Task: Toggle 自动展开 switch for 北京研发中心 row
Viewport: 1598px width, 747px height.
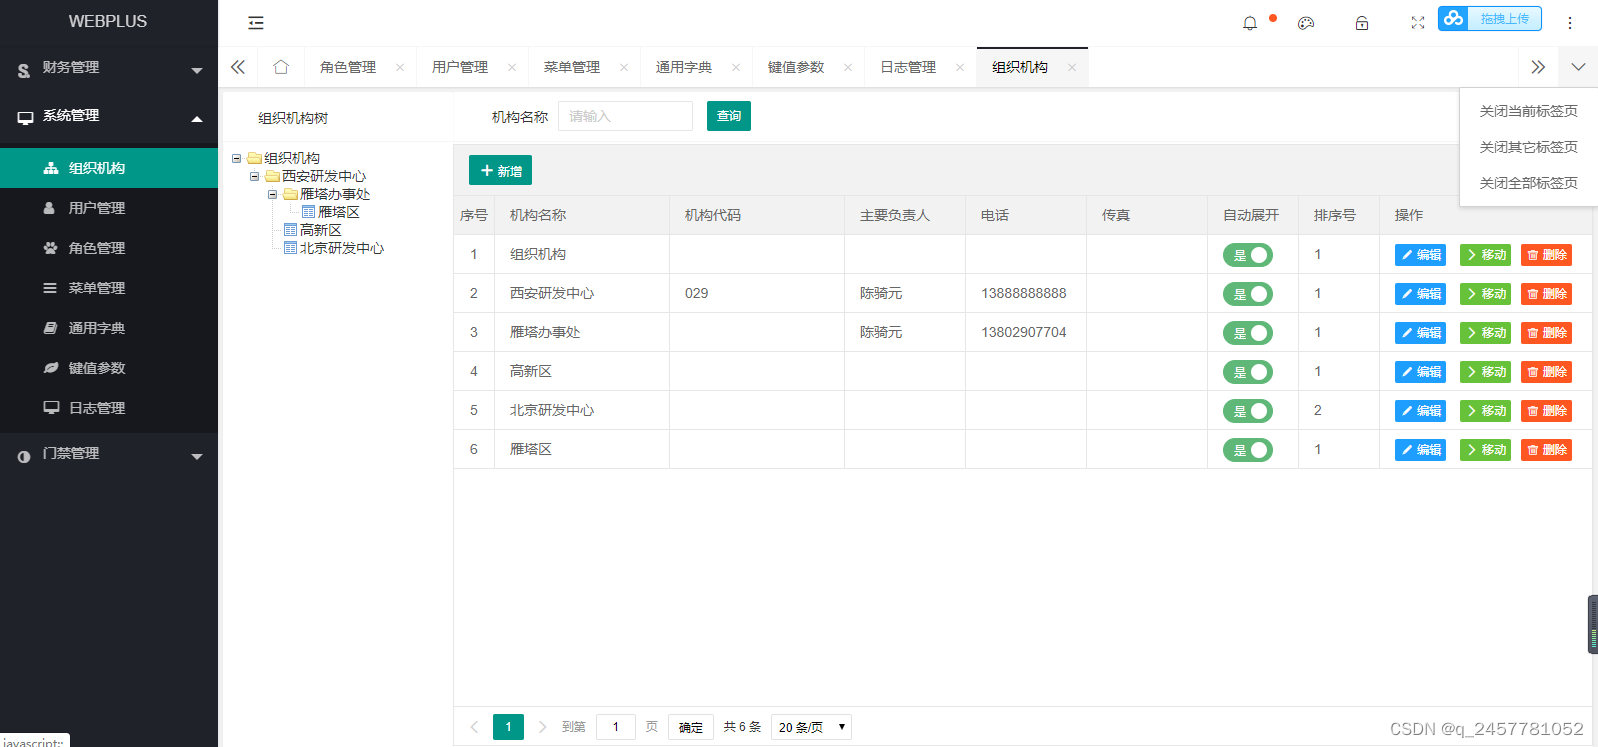Action: 1248,411
